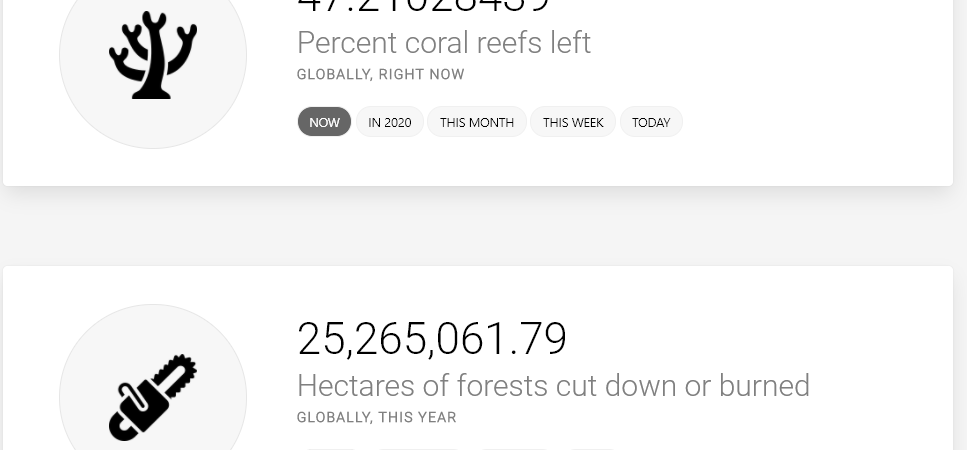Switch coral reef view to IN 2020
This screenshot has height=450, width=967.
tap(390, 122)
